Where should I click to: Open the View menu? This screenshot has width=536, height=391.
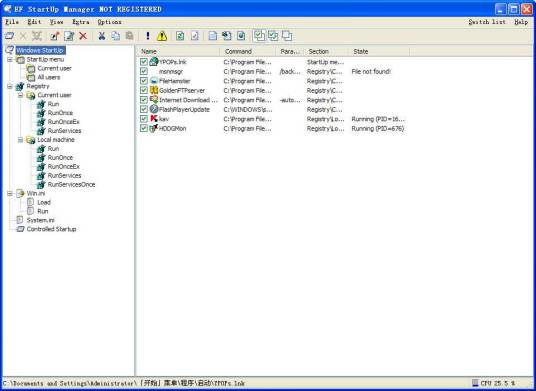[56, 22]
